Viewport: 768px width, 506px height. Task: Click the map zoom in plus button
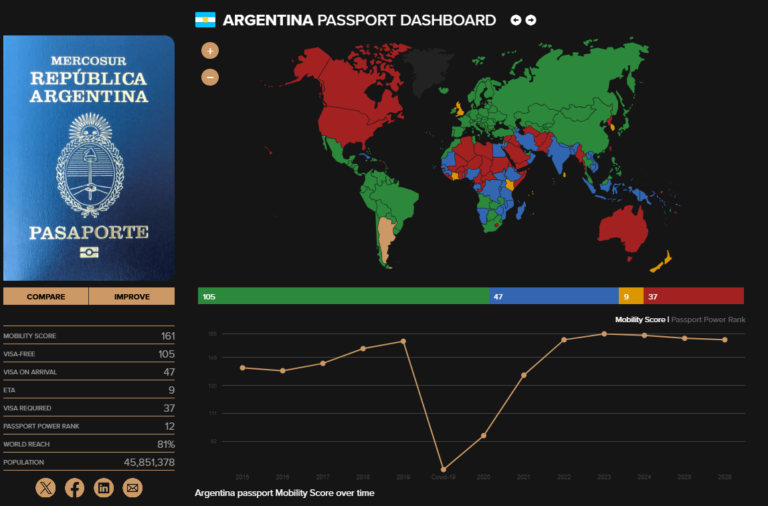[210, 50]
